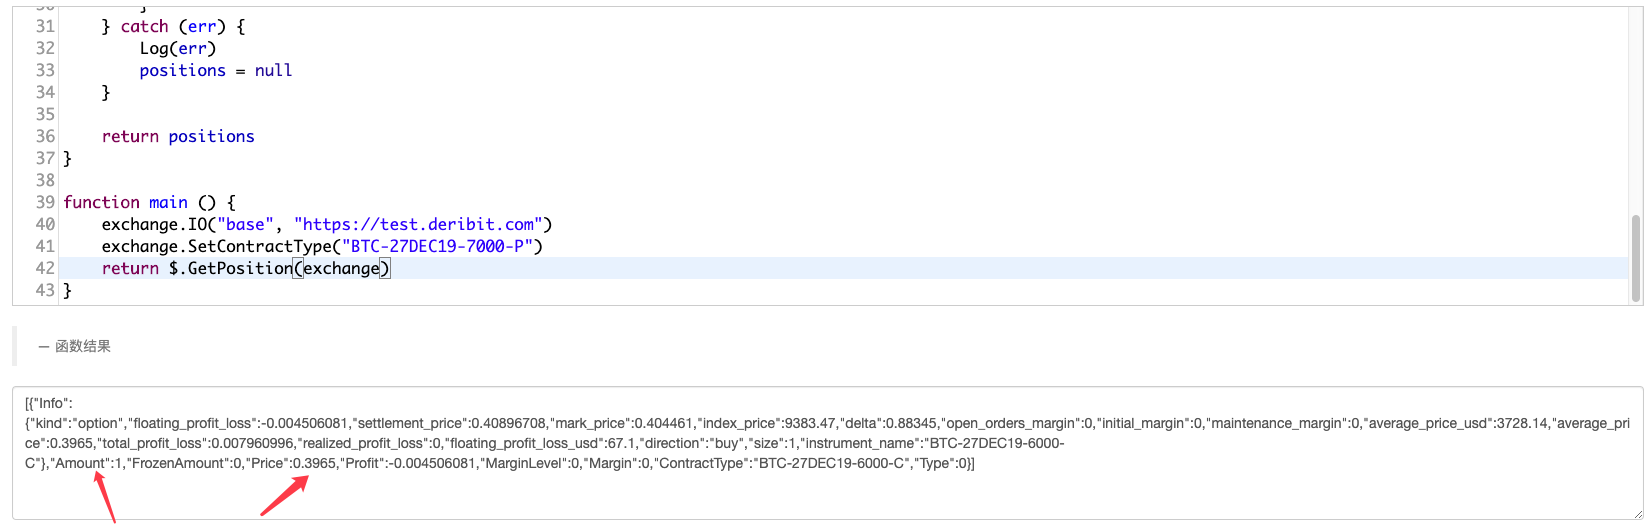Click line number 42 in the gutter

[45, 268]
